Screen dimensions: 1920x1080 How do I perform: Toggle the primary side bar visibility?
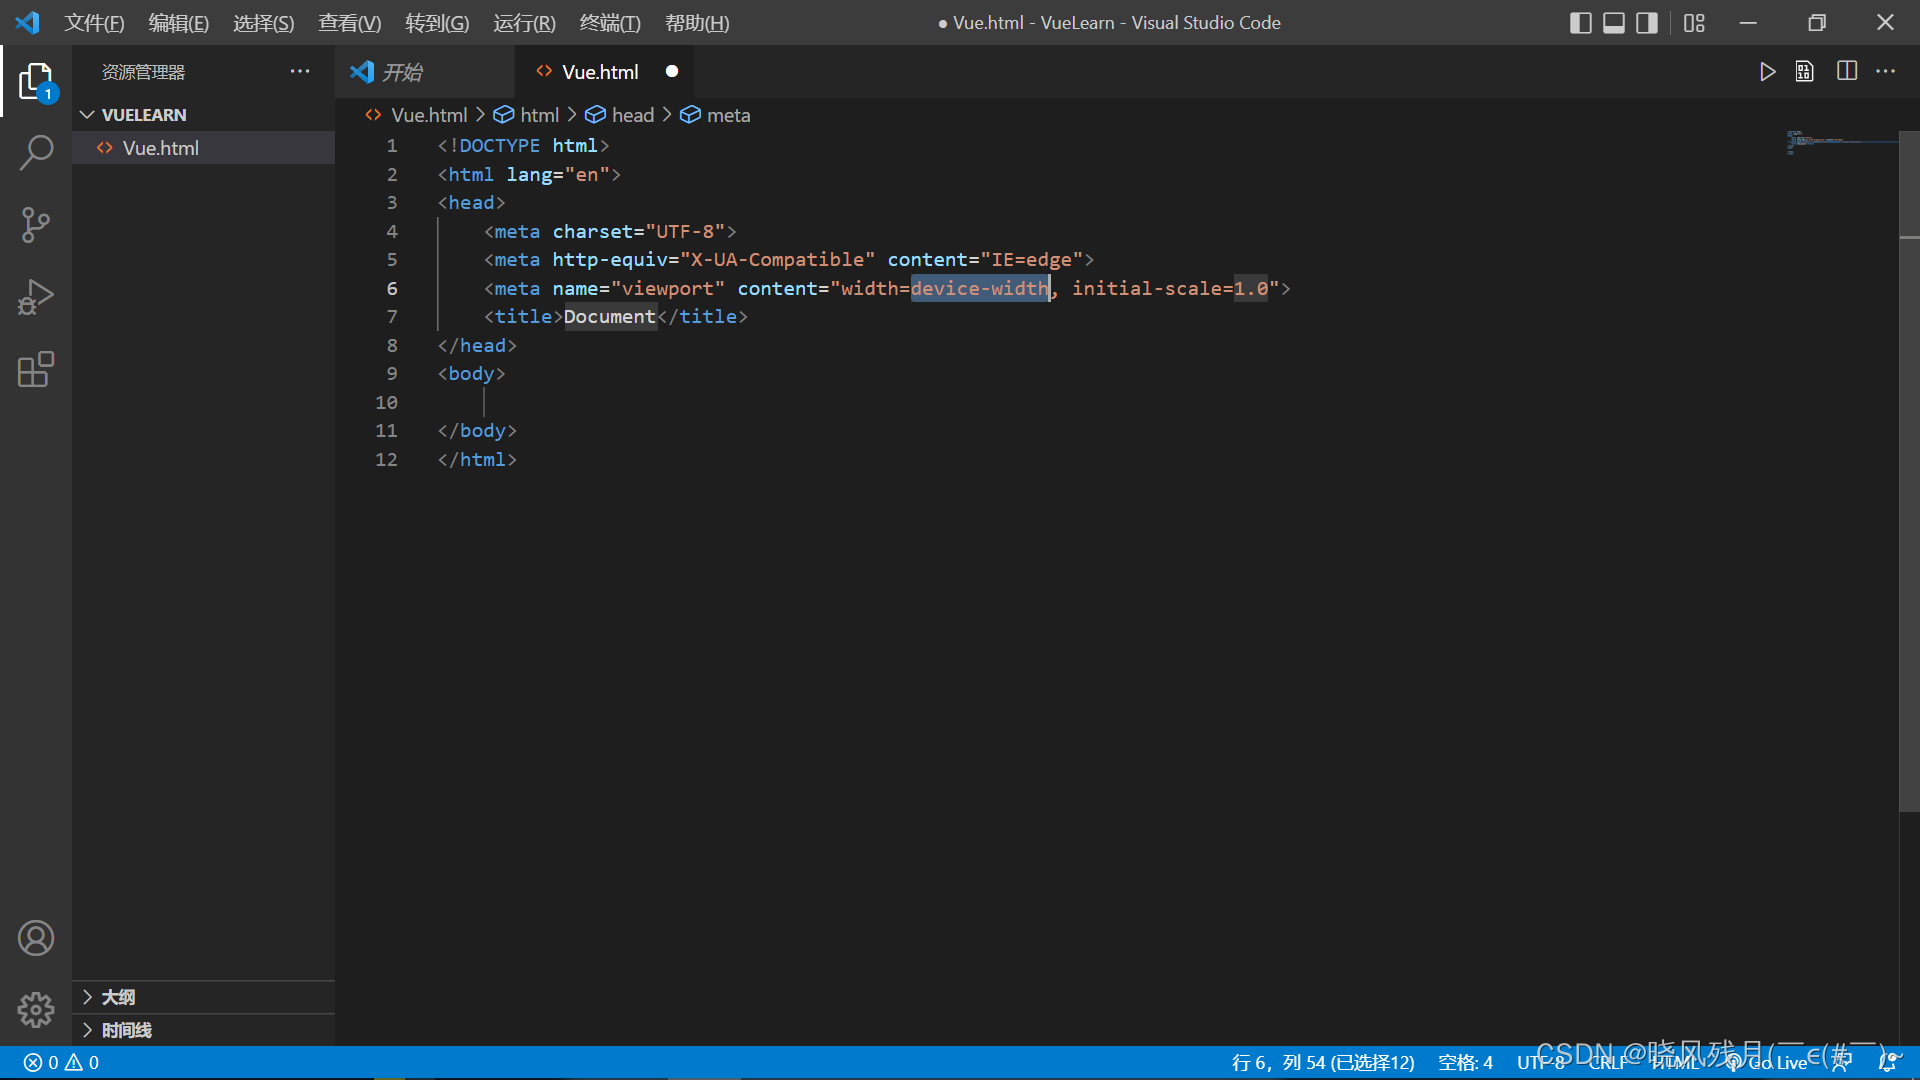1580,23
